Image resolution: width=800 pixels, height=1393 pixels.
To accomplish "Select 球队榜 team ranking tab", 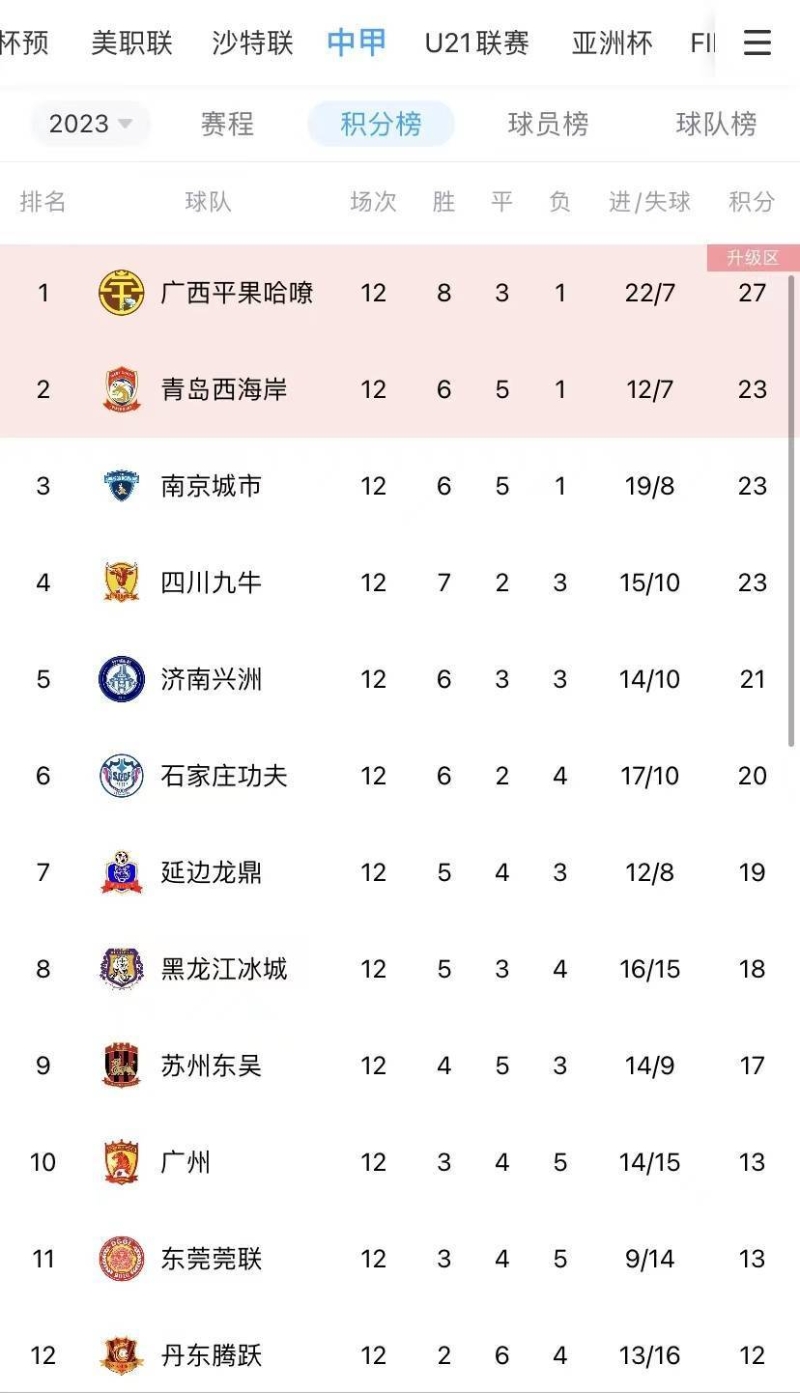I will (716, 124).
